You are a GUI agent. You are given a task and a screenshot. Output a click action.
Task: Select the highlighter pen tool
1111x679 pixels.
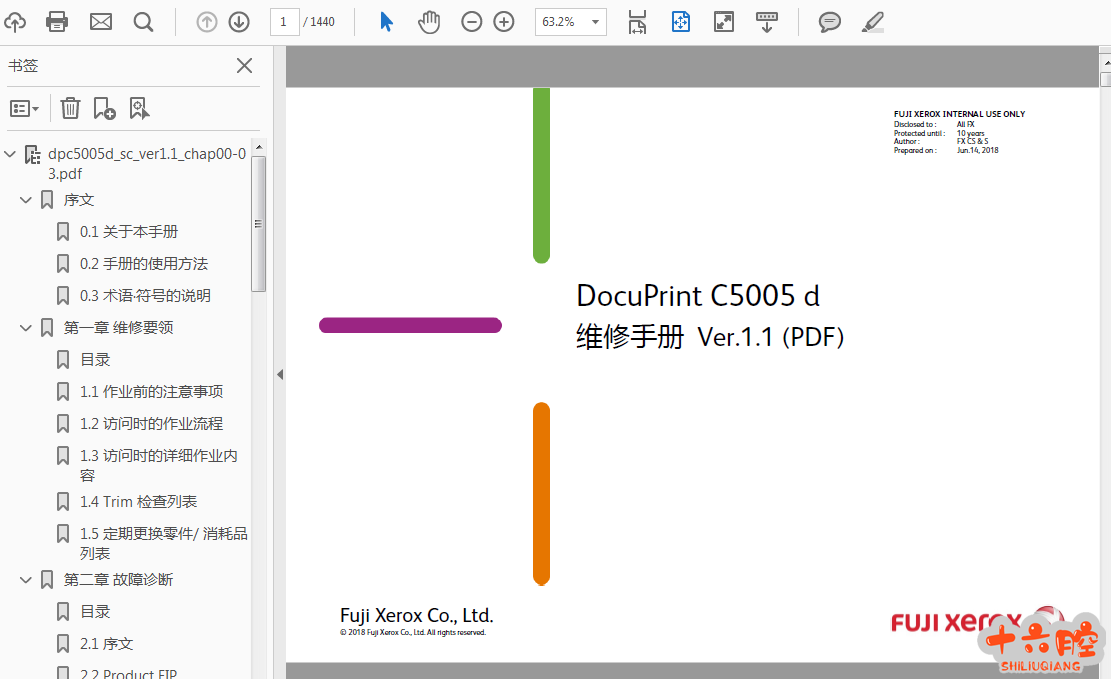pos(872,22)
